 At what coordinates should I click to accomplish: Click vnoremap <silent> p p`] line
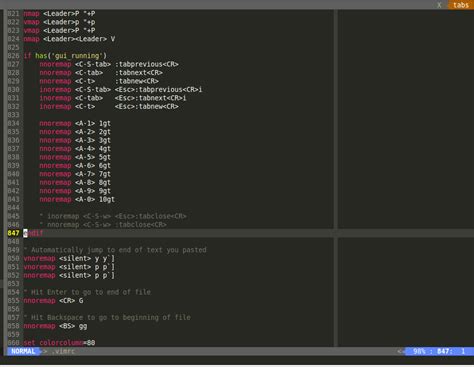click(69, 267)
